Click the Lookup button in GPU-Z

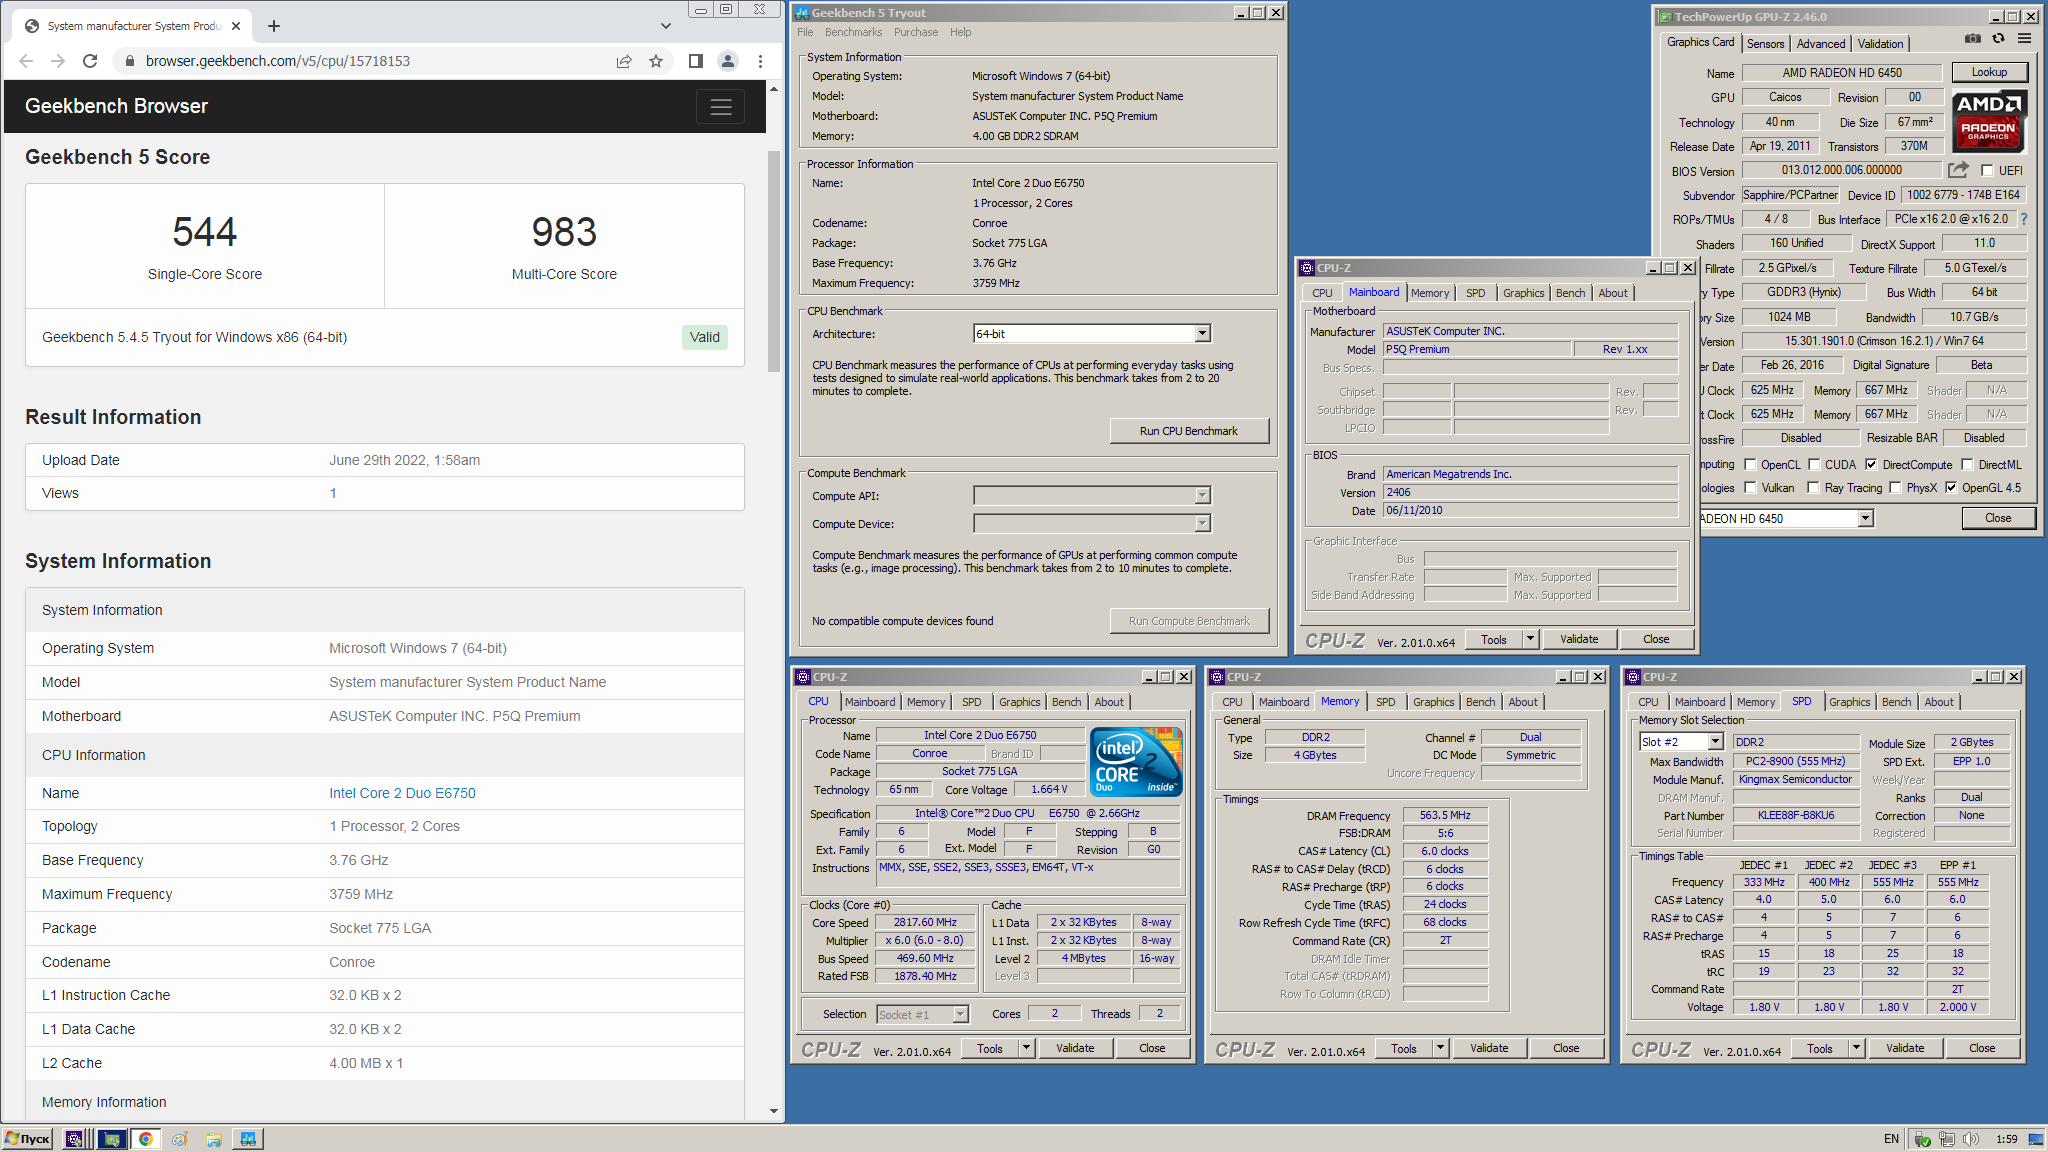1989,72
